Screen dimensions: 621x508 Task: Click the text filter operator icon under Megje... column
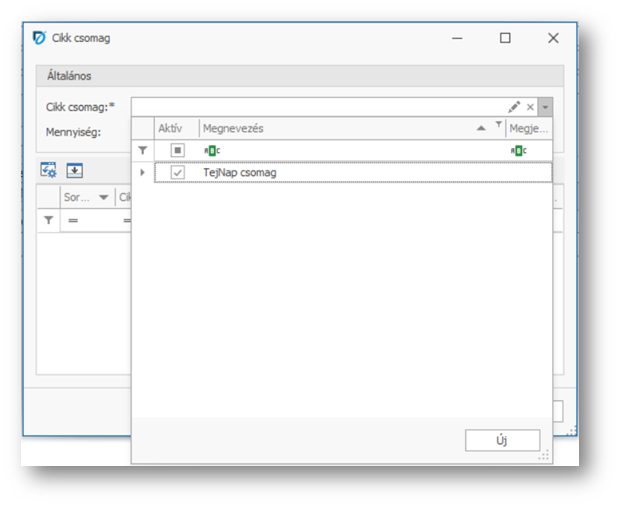[518, 150]
